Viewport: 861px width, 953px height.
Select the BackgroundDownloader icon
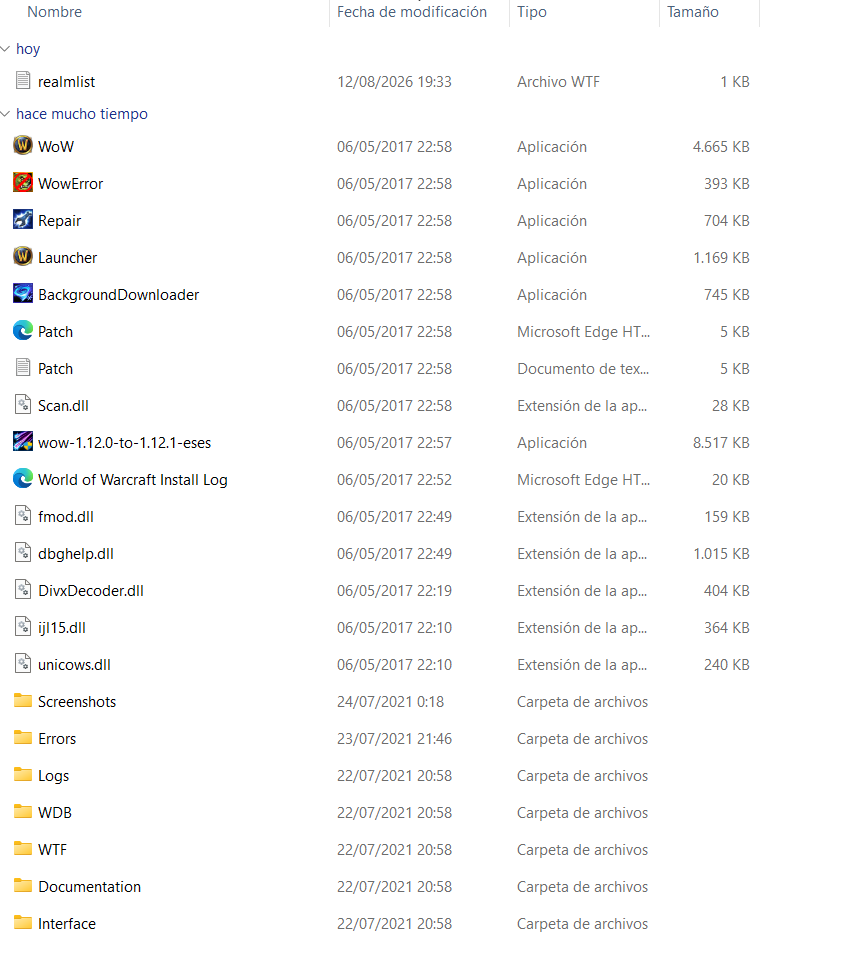22,294
